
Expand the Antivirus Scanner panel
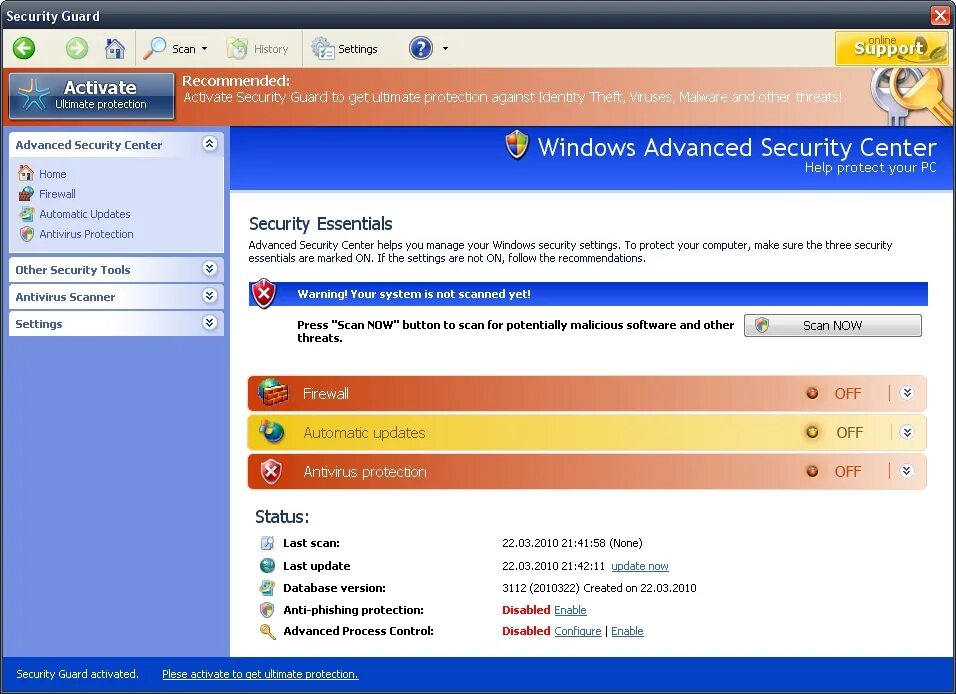tap(210, 296)
